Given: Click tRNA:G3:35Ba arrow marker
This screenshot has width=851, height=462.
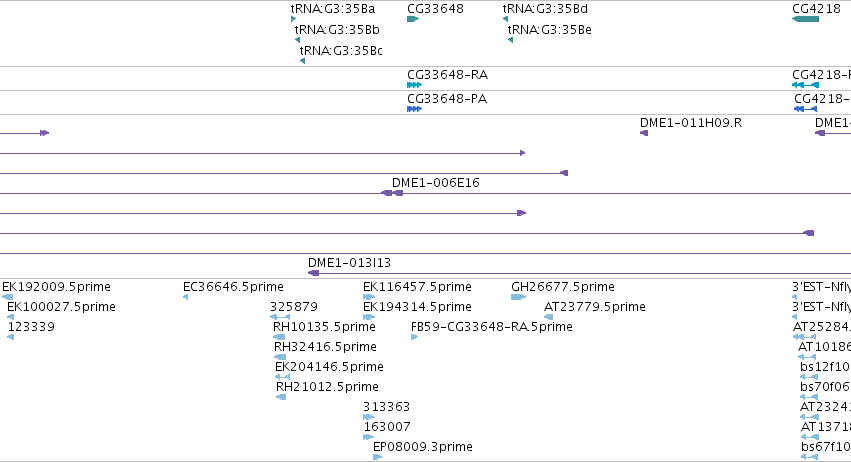Looking at the screenshot, I should click(x=294, y=19).
